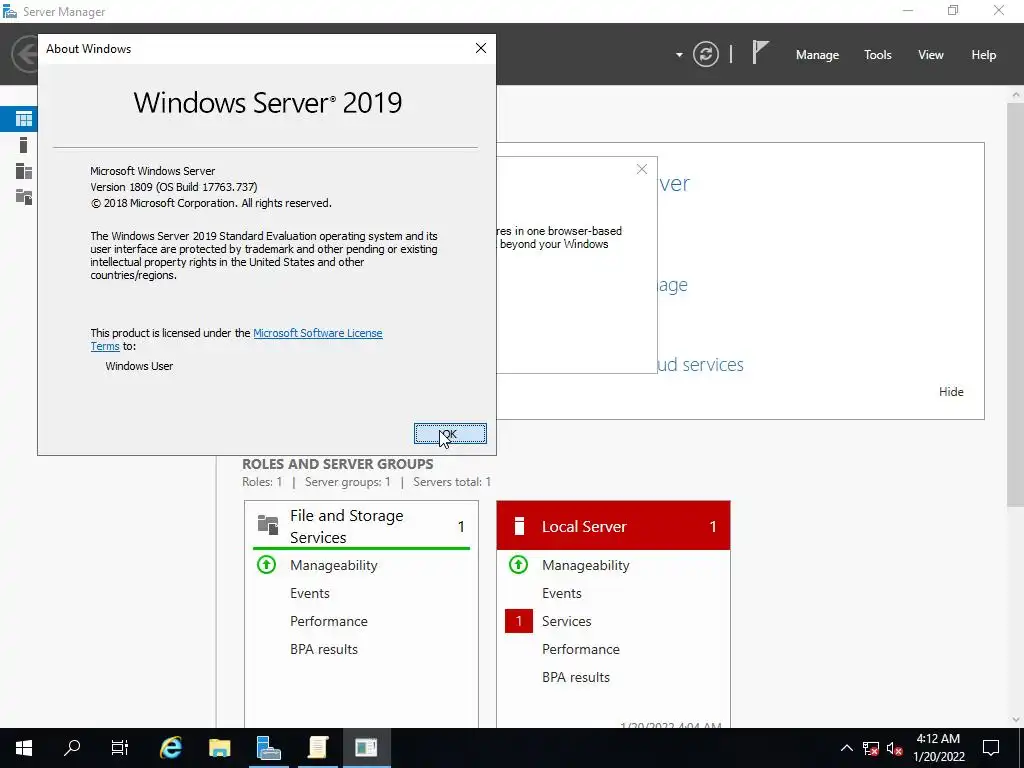Launch Internet Explorer from taskbar

170,747
